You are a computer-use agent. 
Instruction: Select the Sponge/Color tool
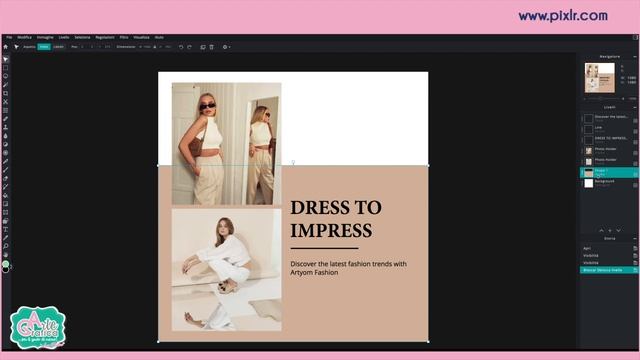(x=5, y=153)
